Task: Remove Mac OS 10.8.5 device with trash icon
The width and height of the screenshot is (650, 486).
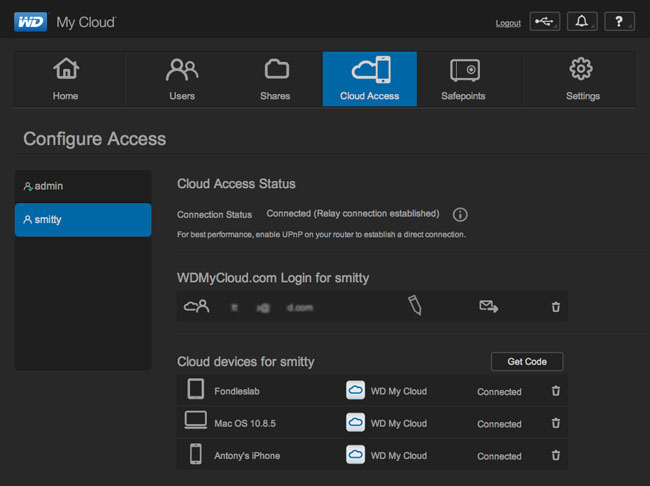Action: point(556,423)
